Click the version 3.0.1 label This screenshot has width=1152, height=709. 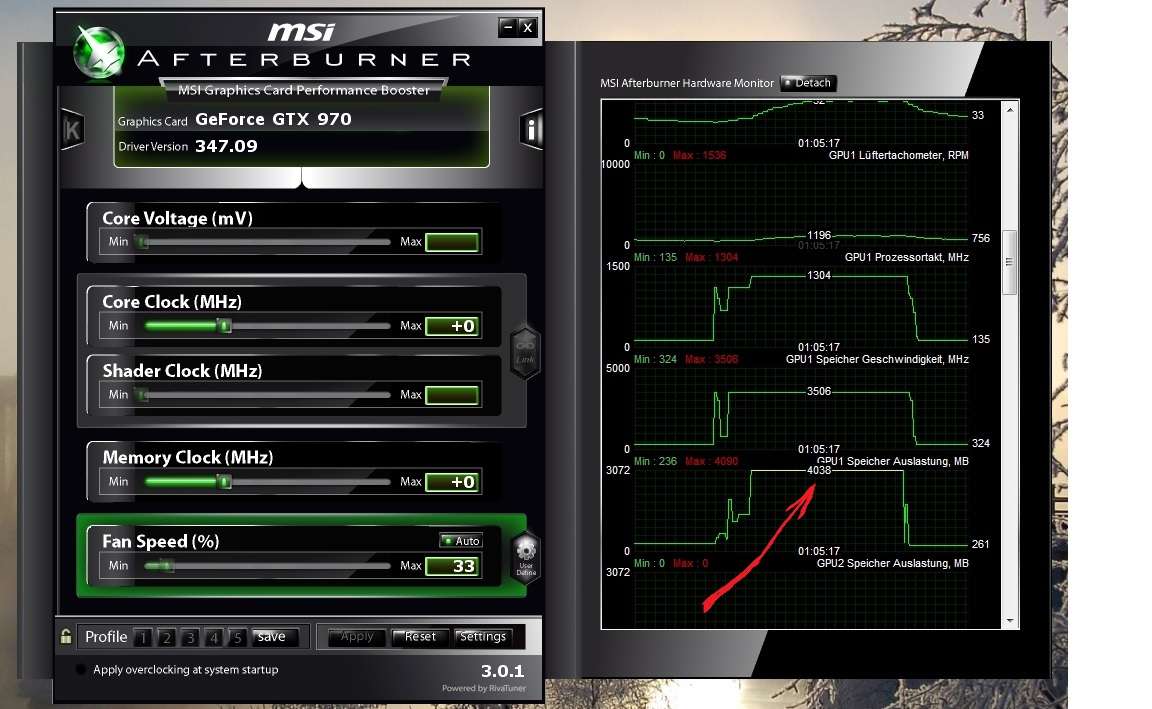pyautogui.click(x=503, y=671)
